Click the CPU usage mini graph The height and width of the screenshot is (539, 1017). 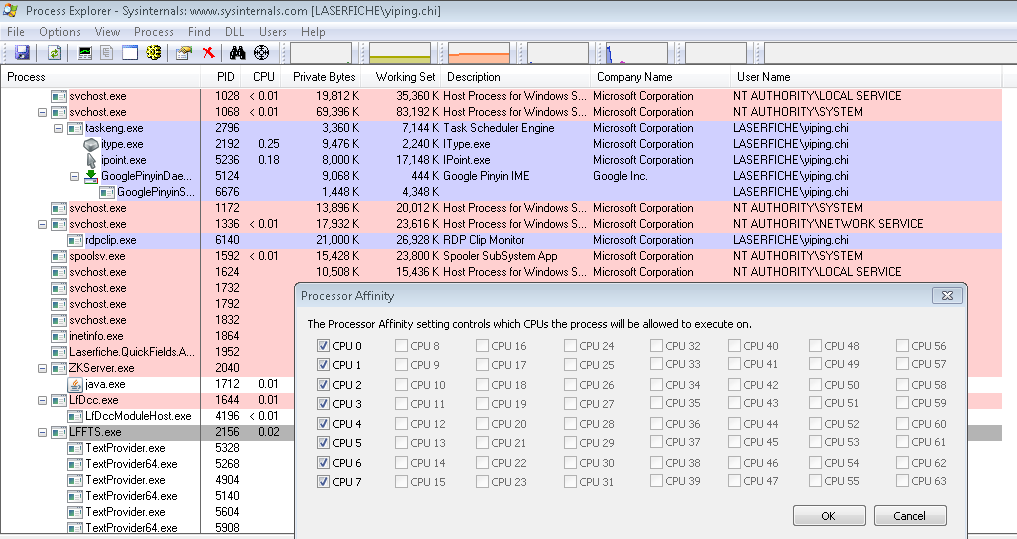(321, 53)
